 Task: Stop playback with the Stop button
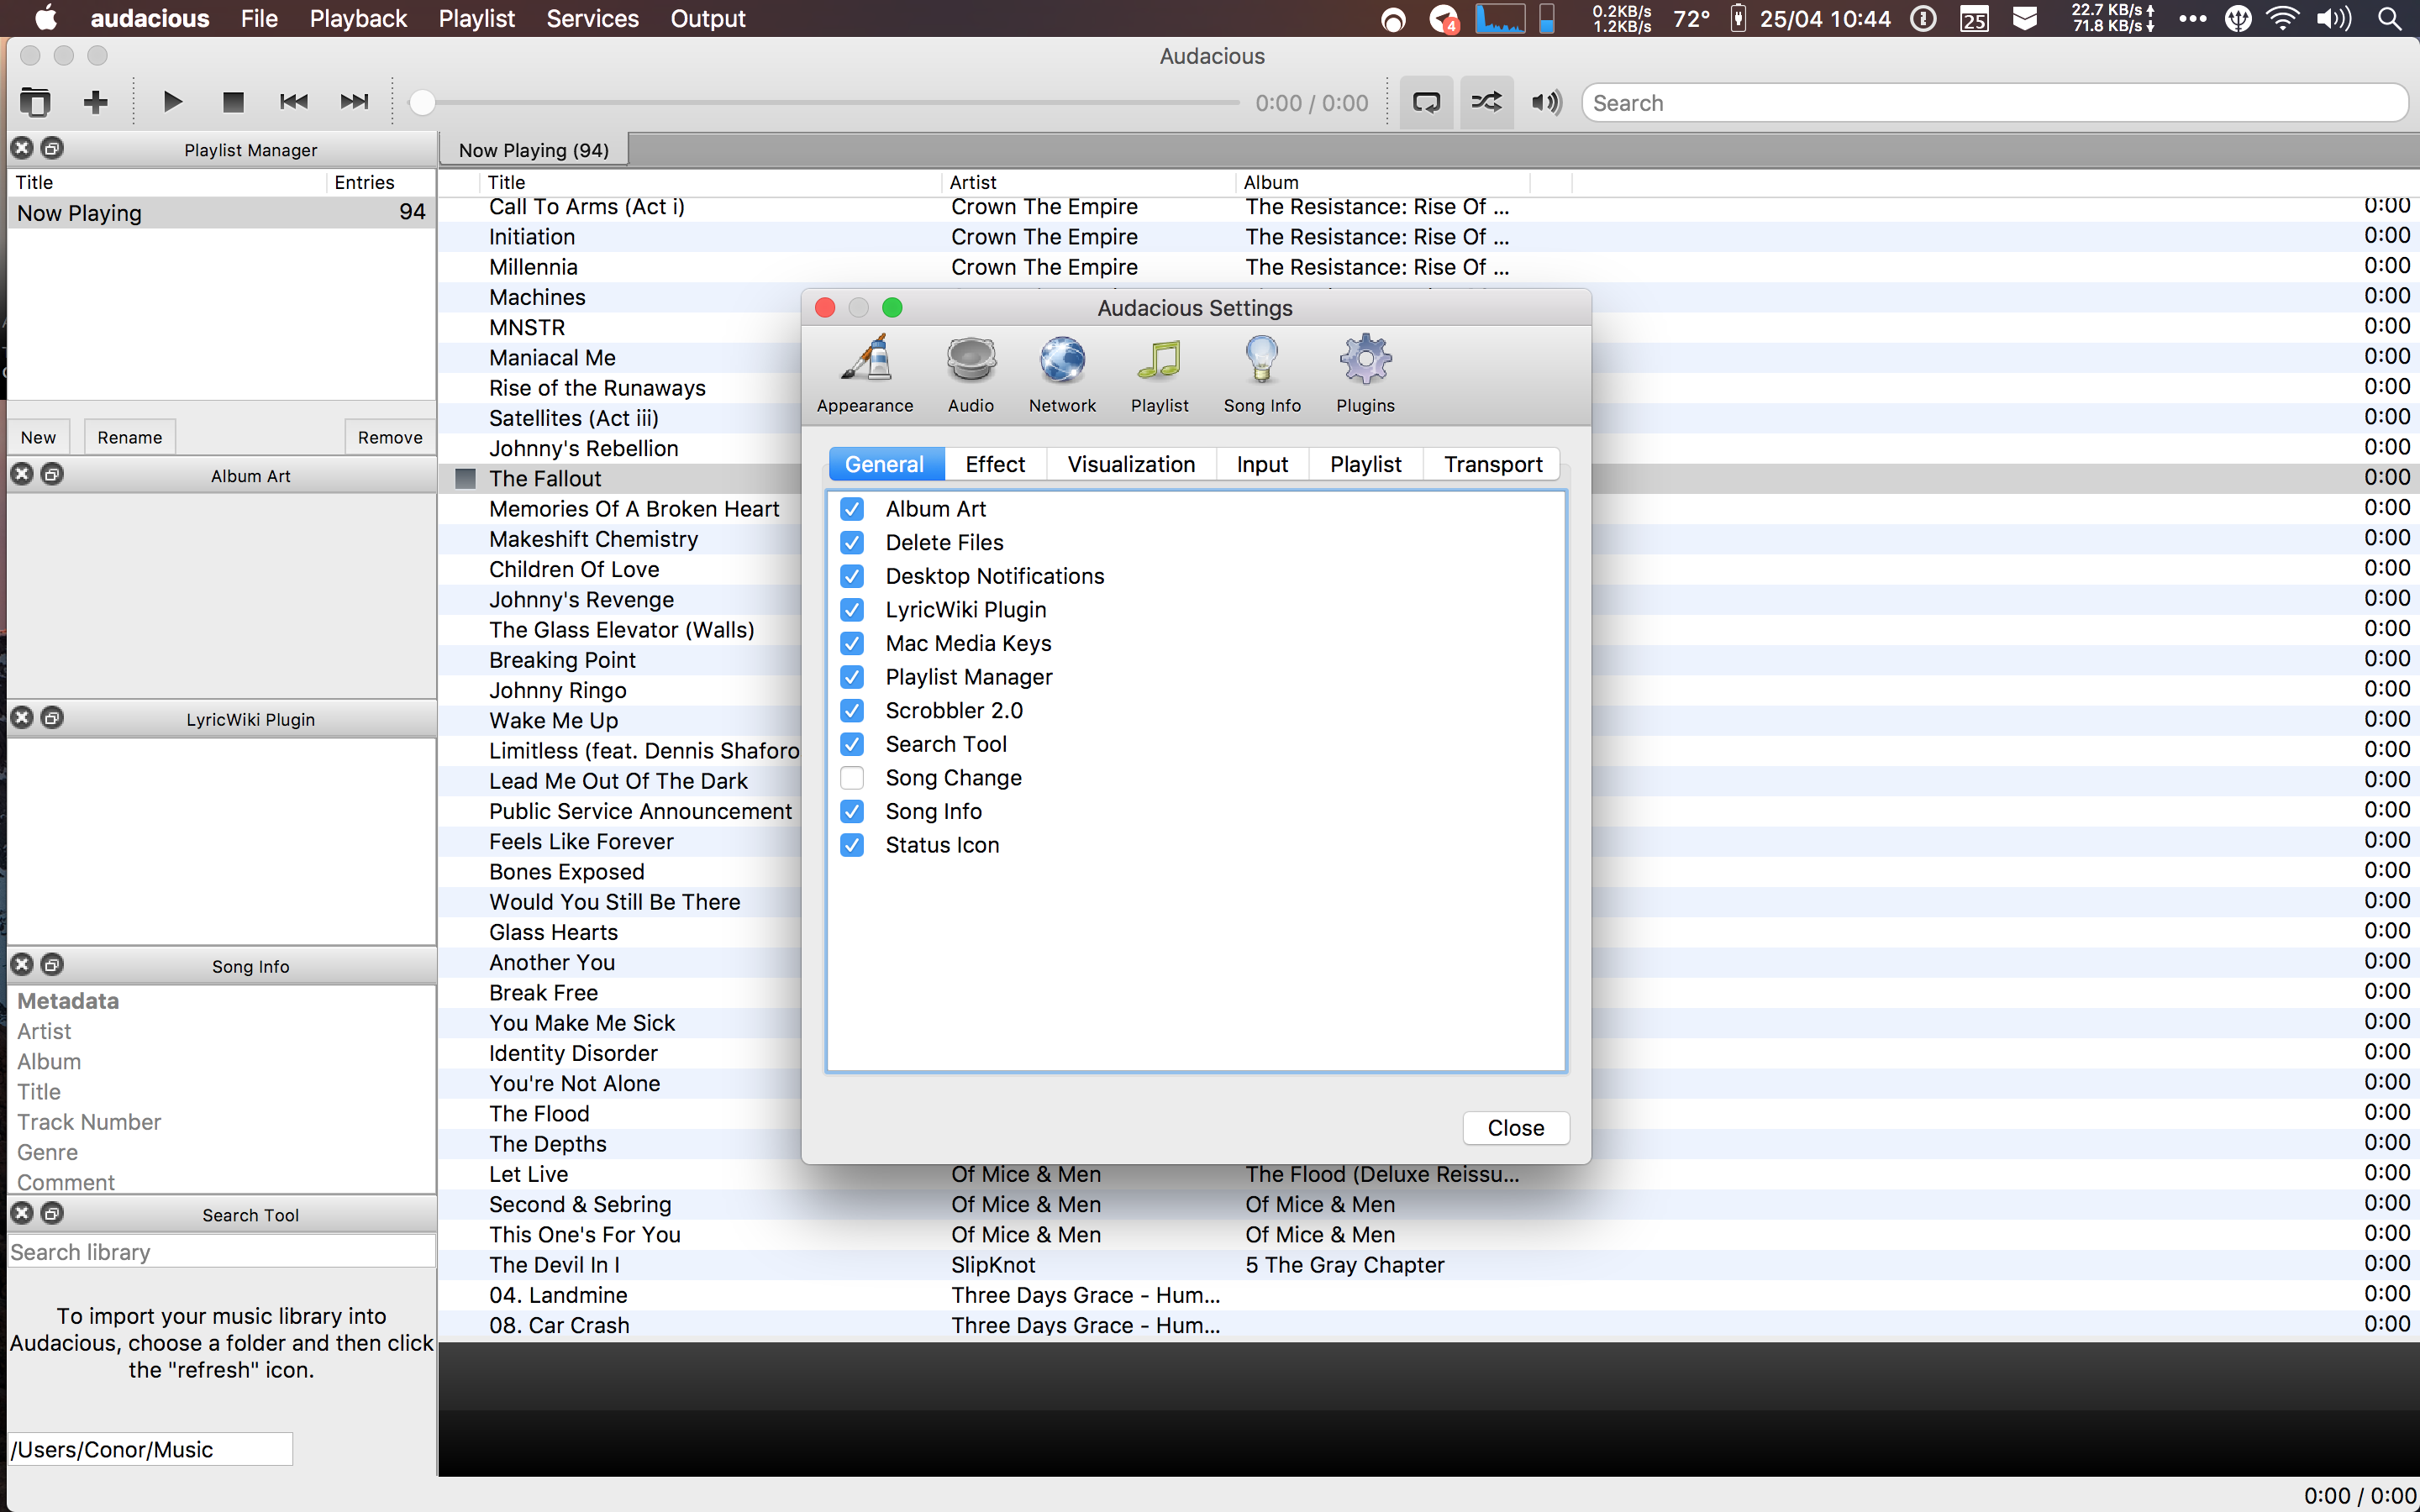[x=233, y=102]
